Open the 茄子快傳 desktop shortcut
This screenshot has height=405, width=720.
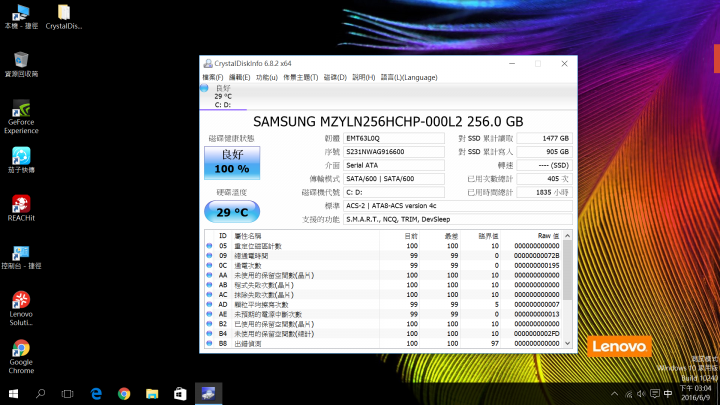[21, 160]
